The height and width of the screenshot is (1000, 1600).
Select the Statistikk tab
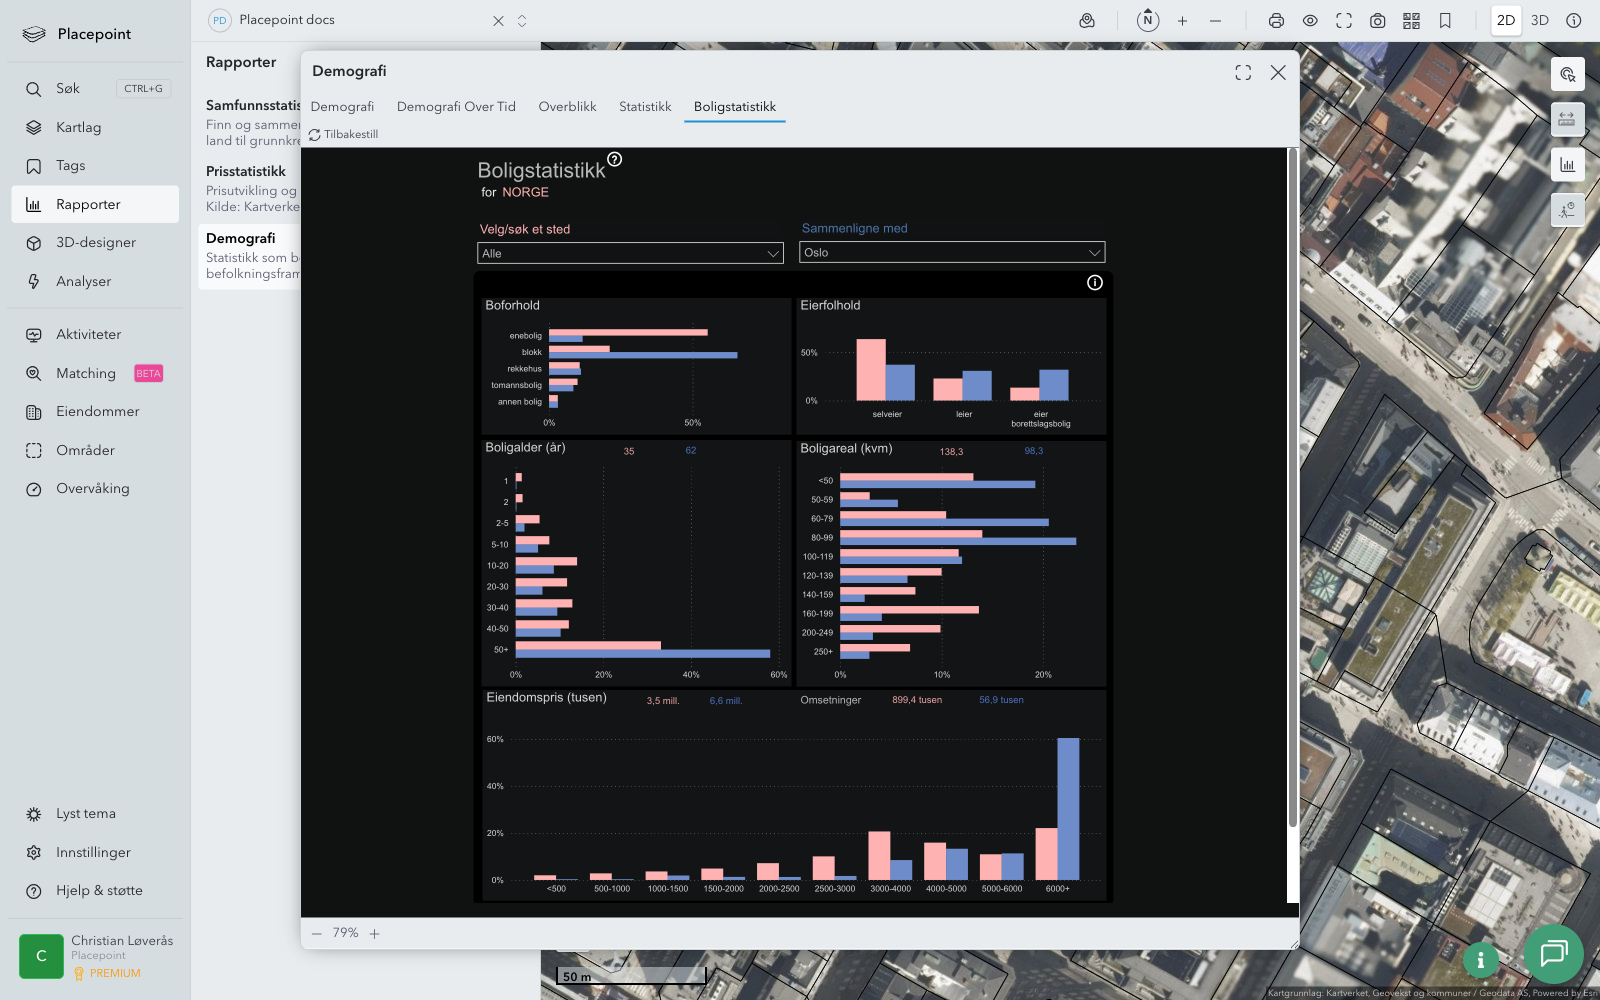tap(645, 107)
